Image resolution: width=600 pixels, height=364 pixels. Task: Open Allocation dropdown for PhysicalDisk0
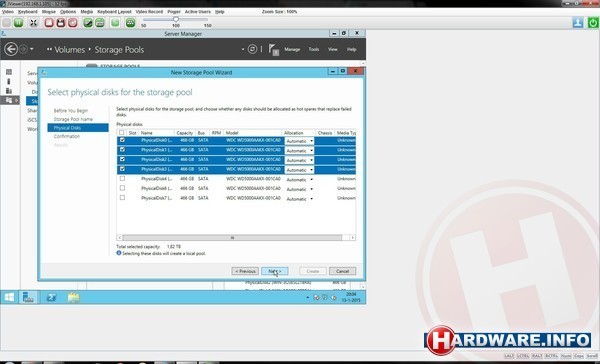click(299, 141)
